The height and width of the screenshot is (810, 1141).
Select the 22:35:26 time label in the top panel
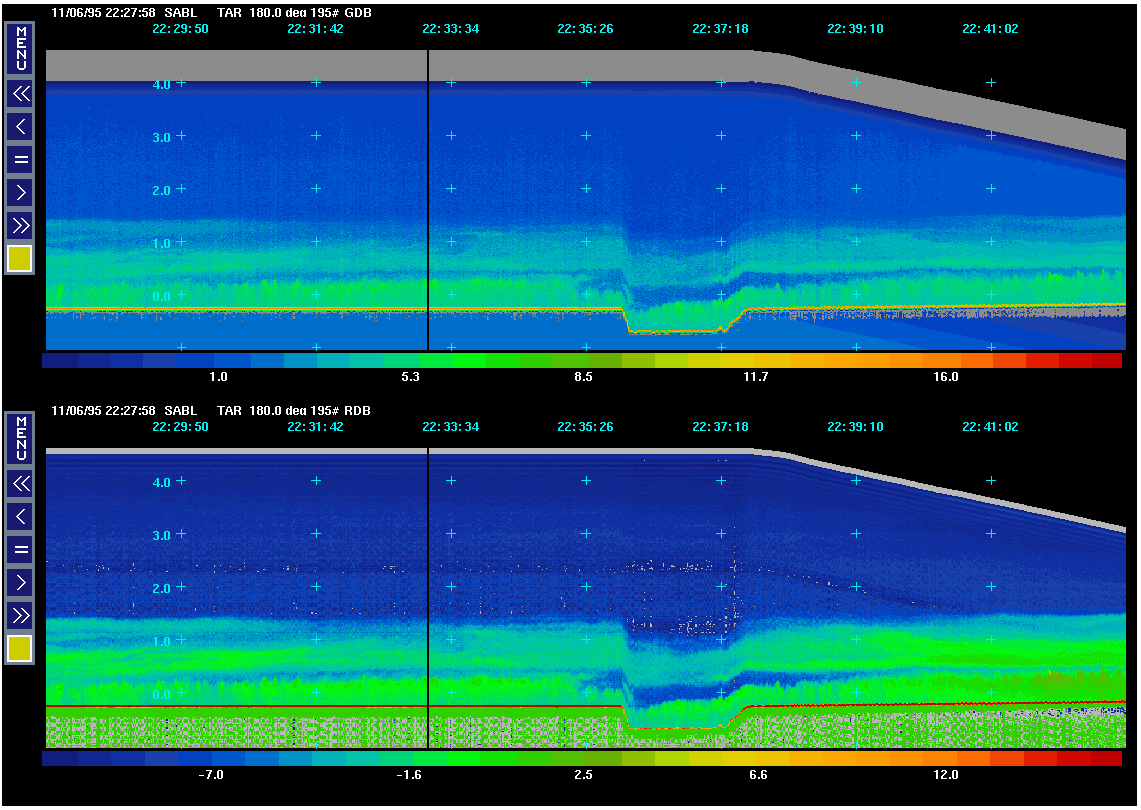[585, 29]
